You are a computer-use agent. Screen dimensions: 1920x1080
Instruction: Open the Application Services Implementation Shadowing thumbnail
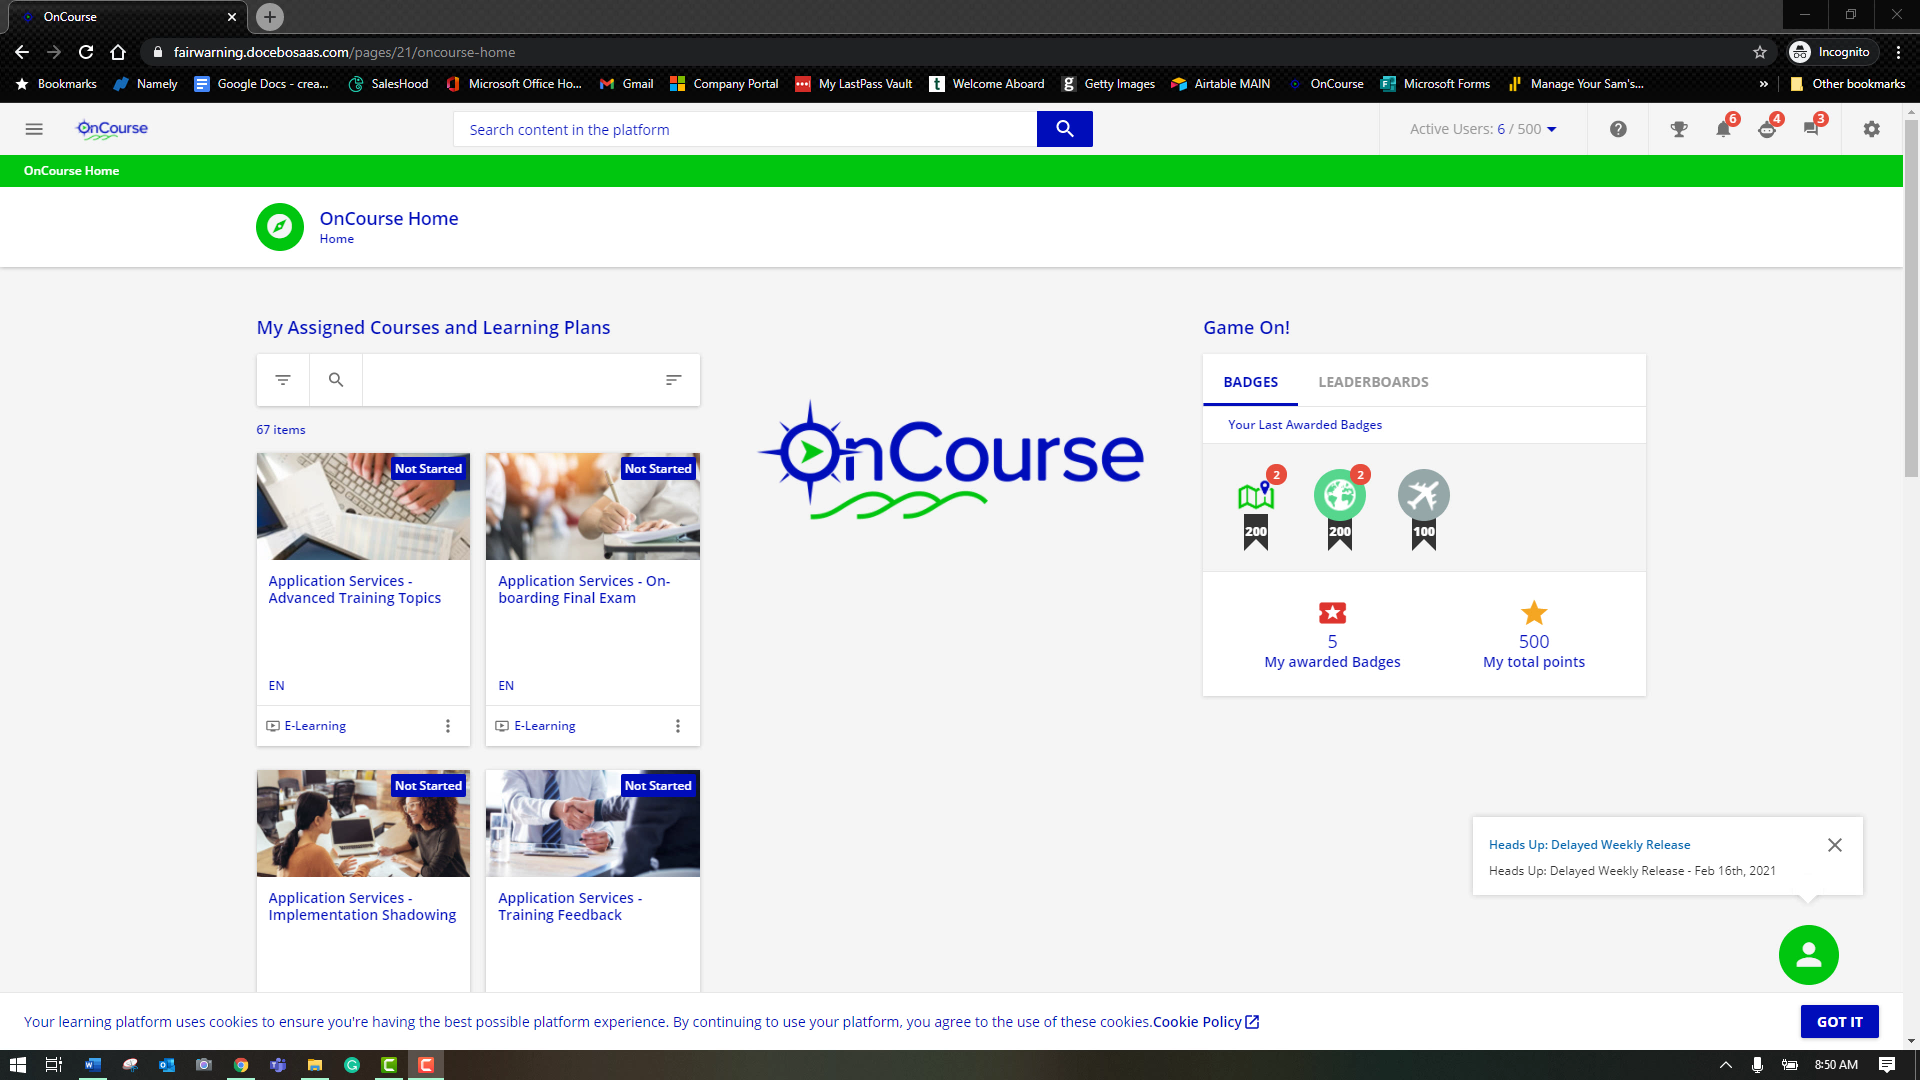(363, 823)
